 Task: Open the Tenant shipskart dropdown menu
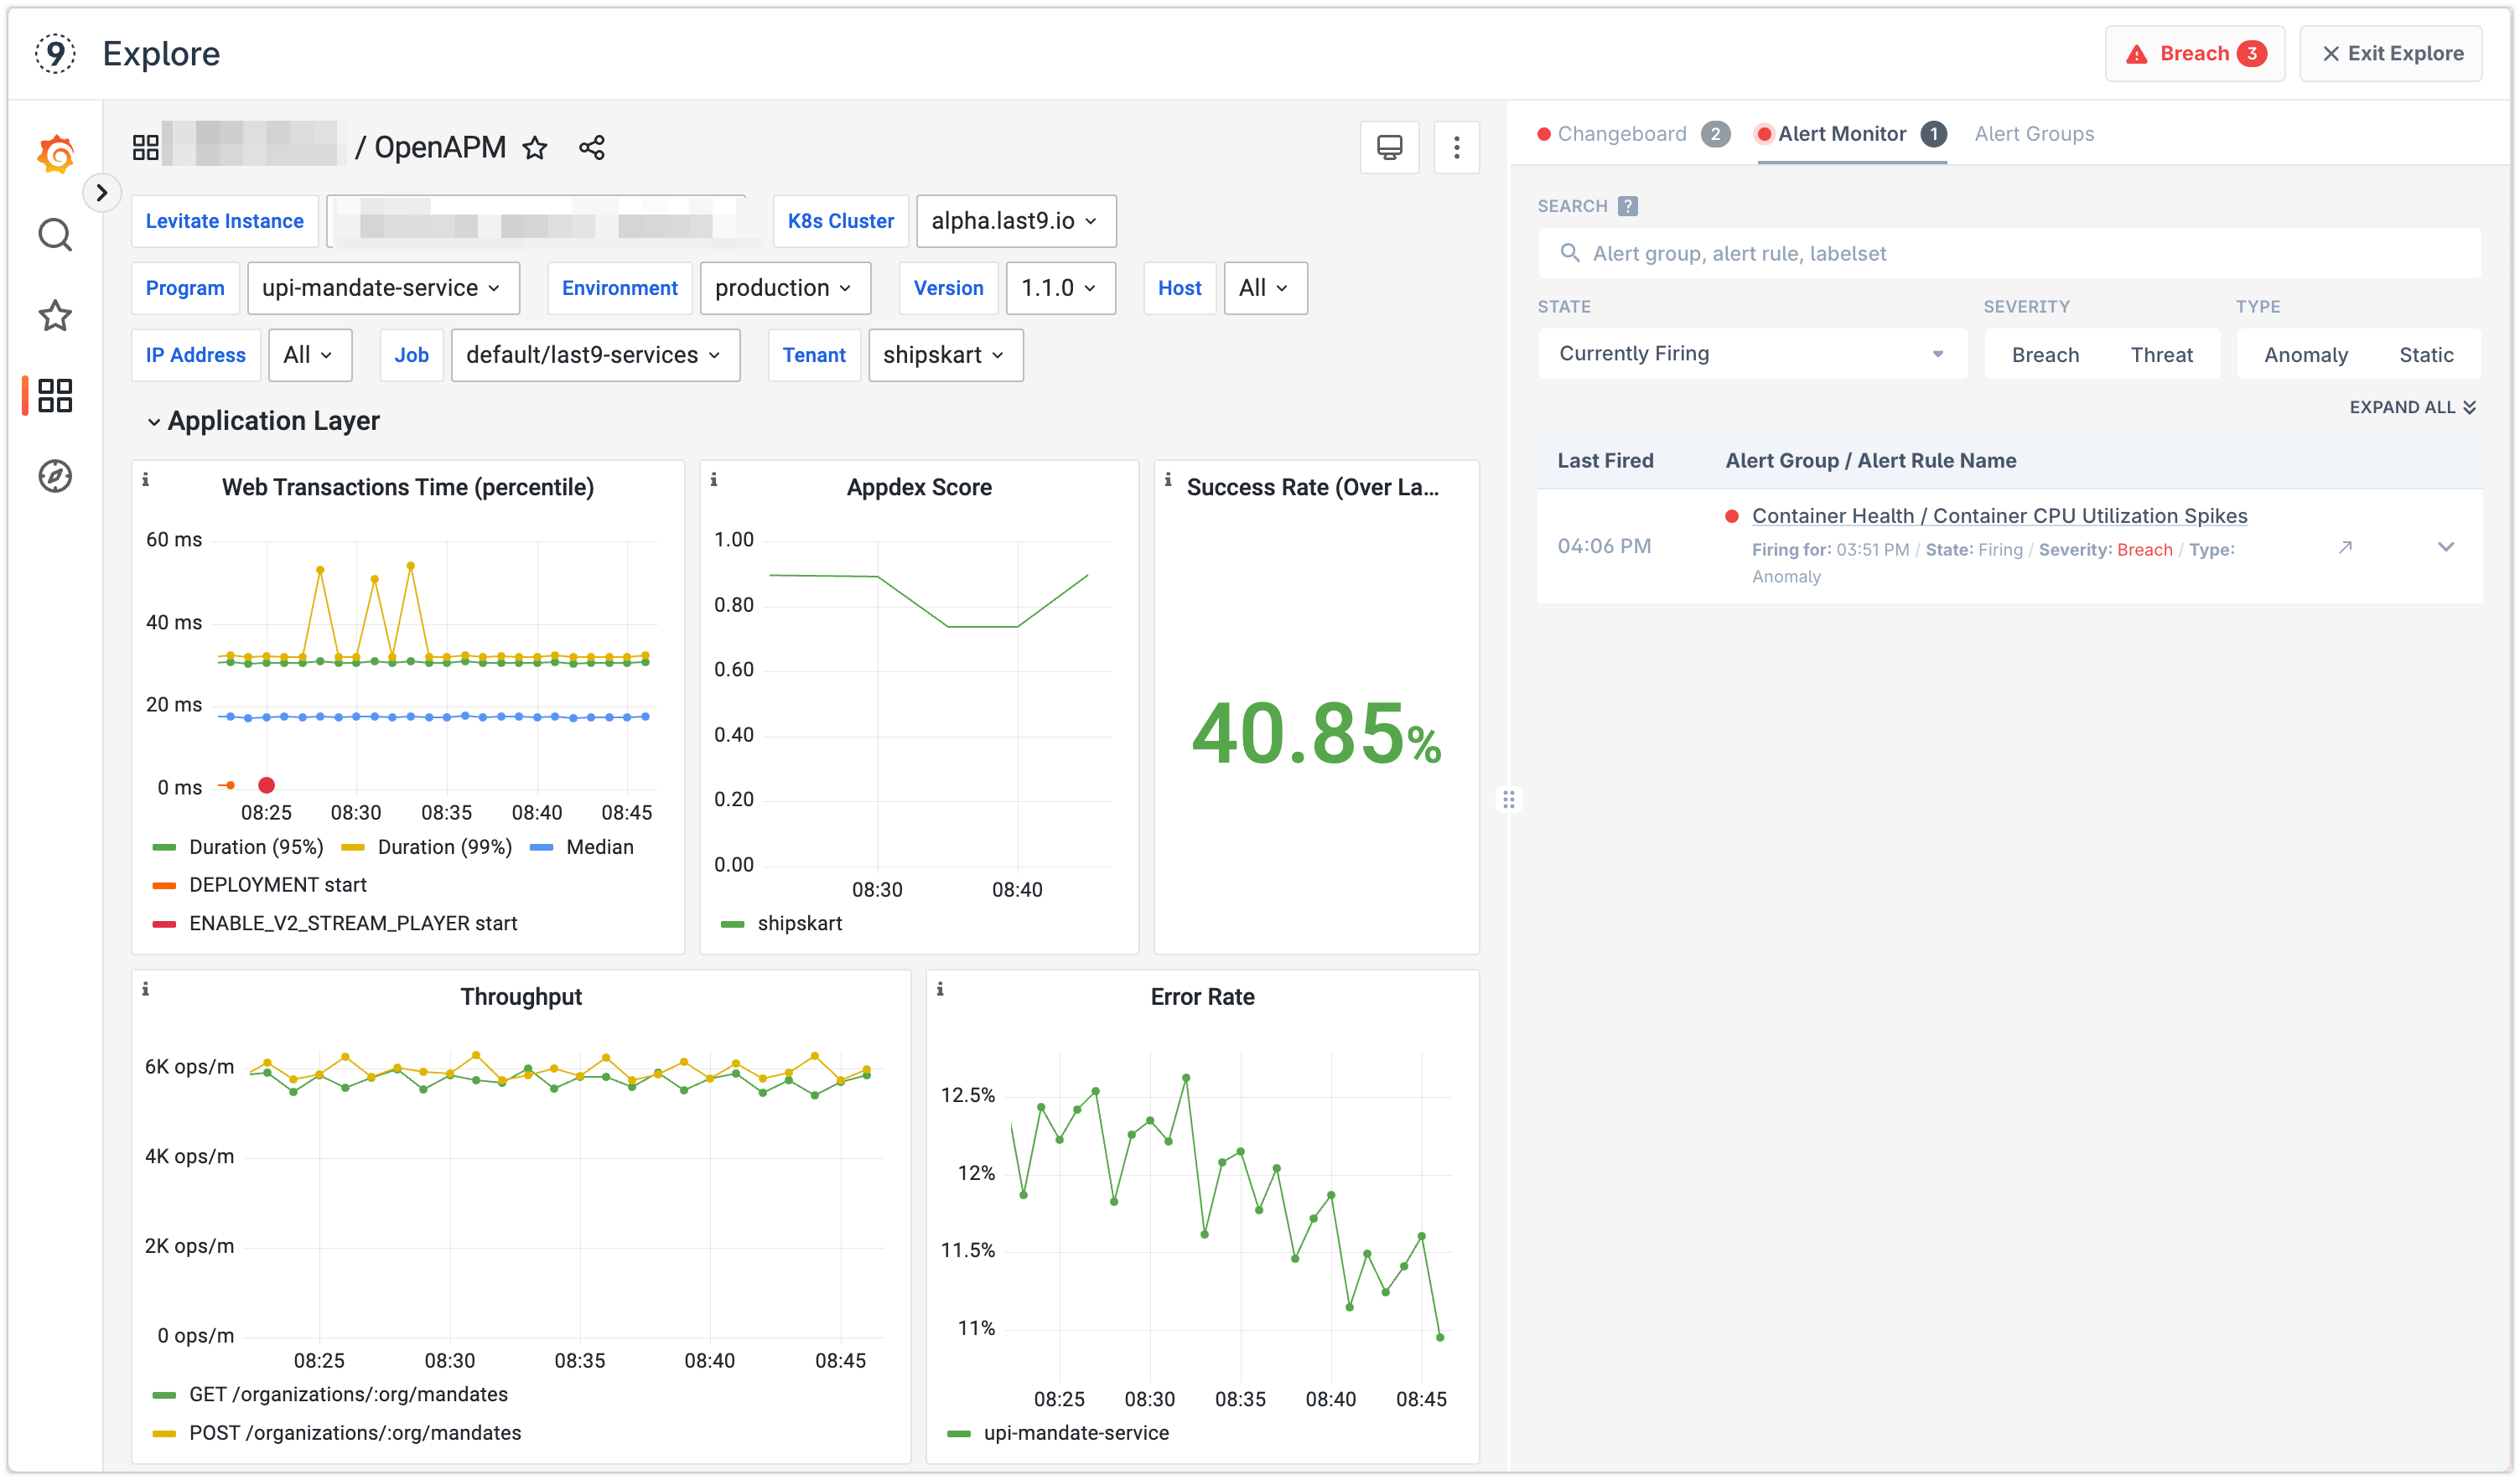tap(941, 354)
